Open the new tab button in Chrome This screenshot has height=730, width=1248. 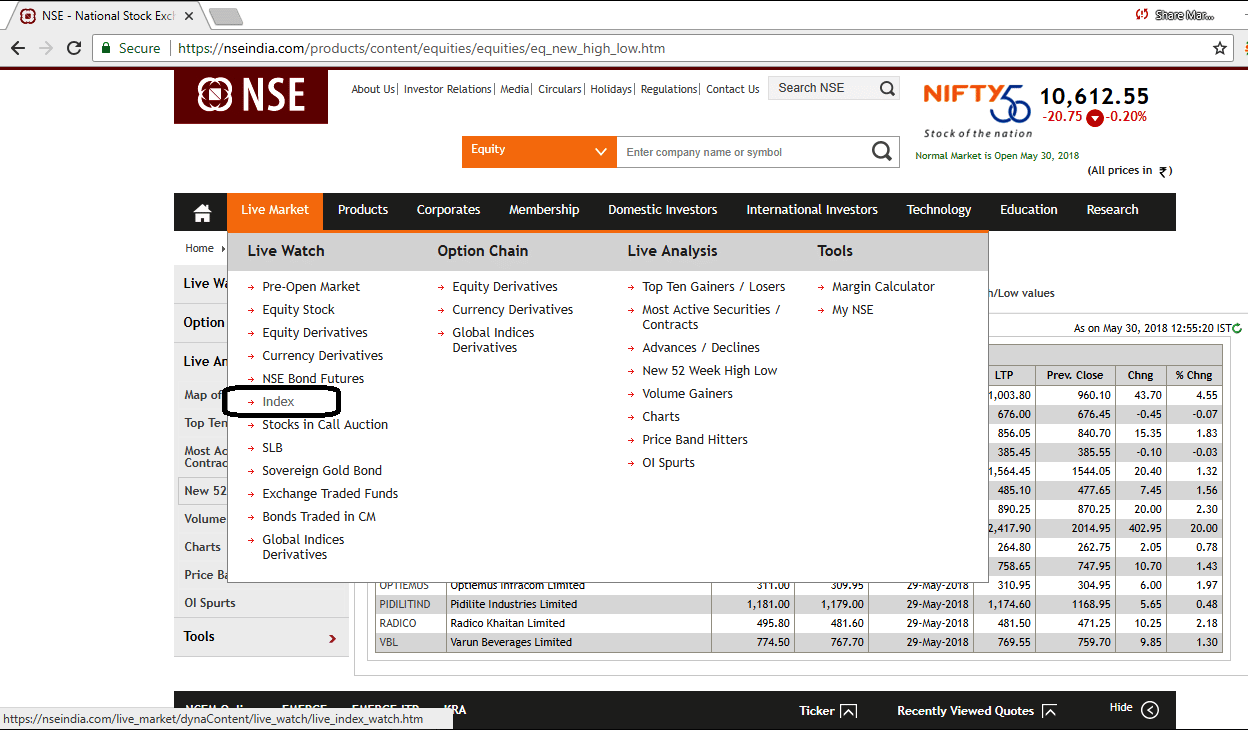pyautogui.click(x=225, y=16)
